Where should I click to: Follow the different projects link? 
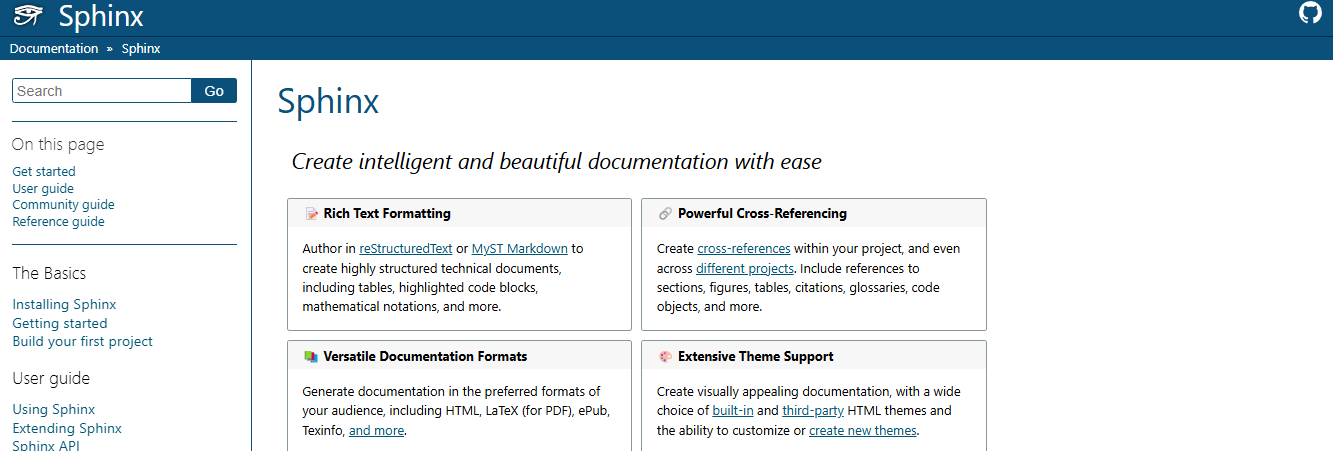tap(745, 269)
